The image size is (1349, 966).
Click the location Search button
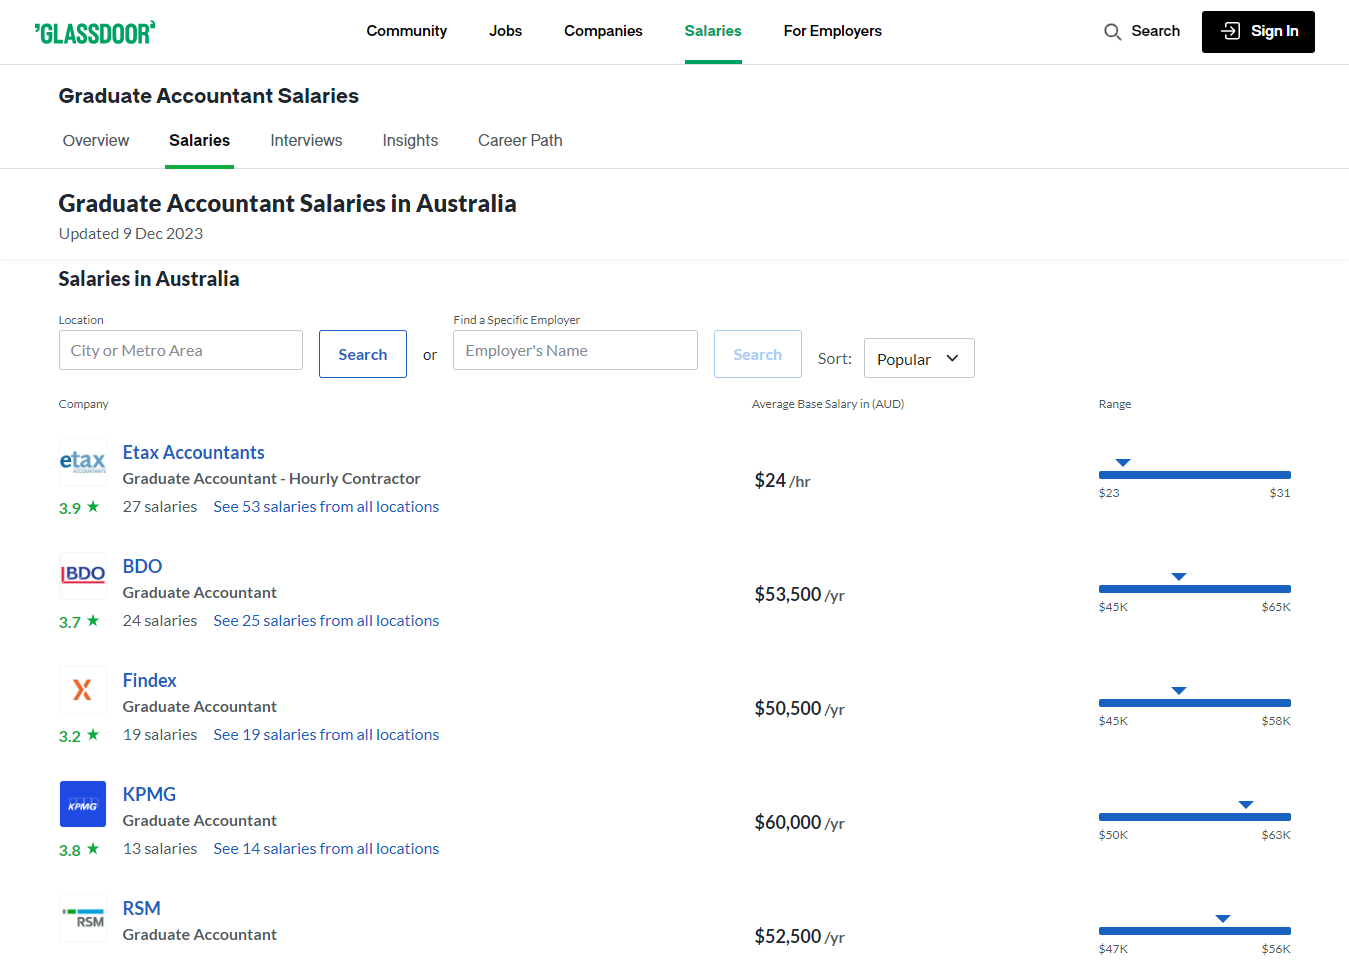(362, 353)
